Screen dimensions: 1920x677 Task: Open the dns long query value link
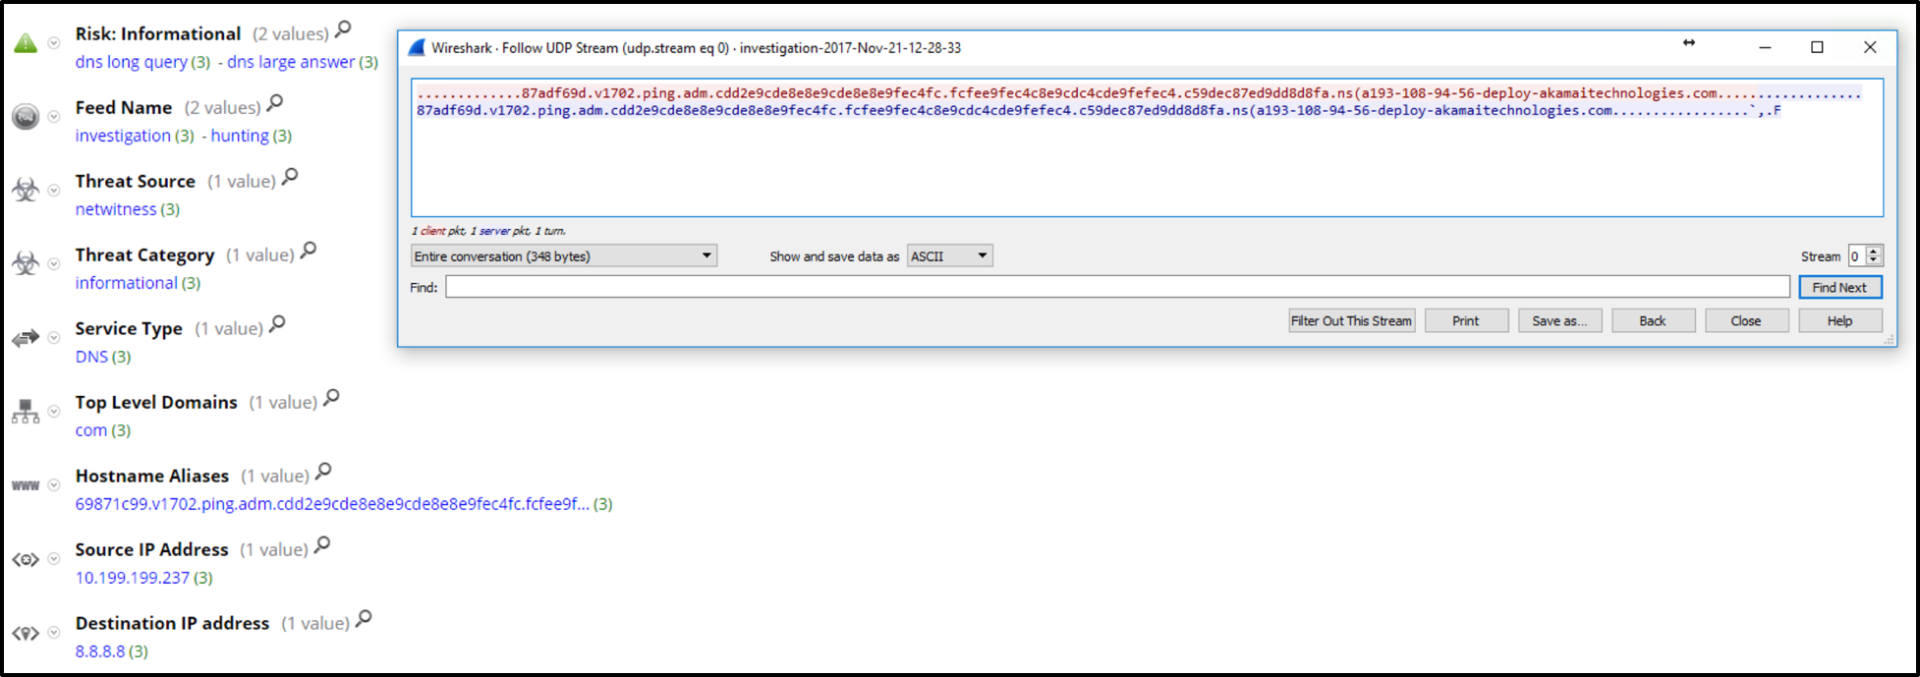[x=131, y=62]
